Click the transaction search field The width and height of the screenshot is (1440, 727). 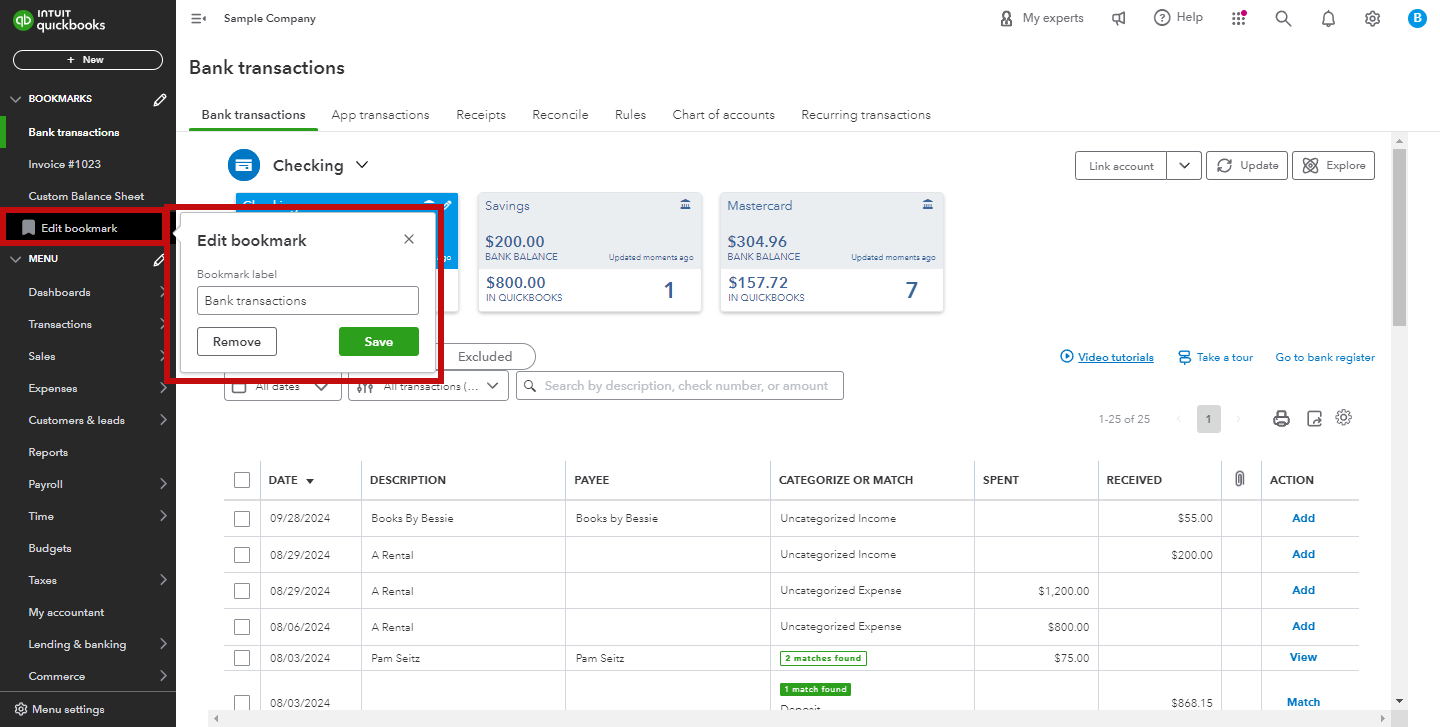(680, 386)
